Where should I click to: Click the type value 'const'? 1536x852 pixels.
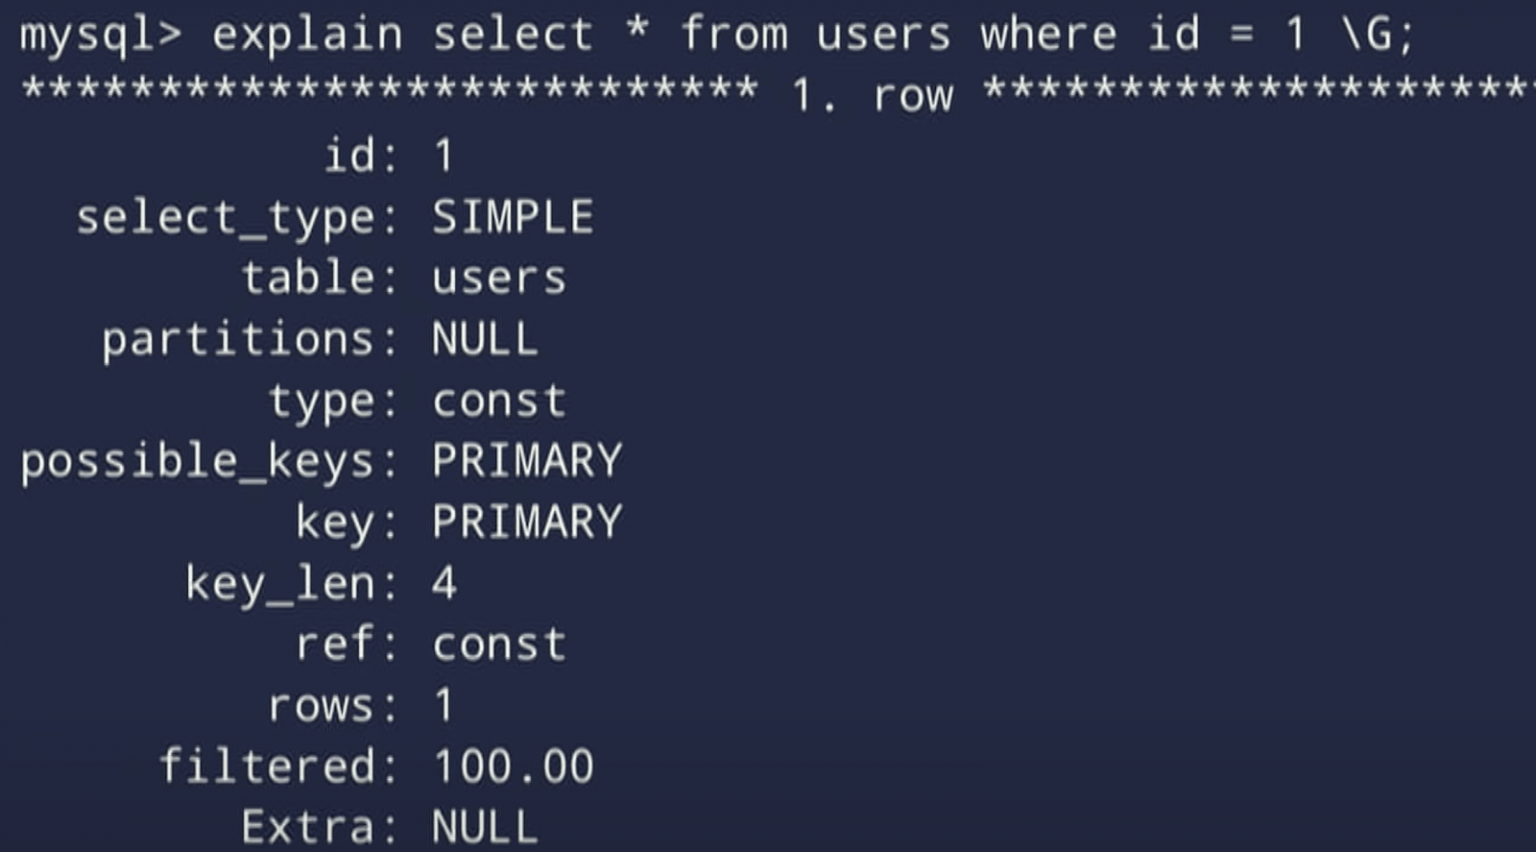pos(499,401)
